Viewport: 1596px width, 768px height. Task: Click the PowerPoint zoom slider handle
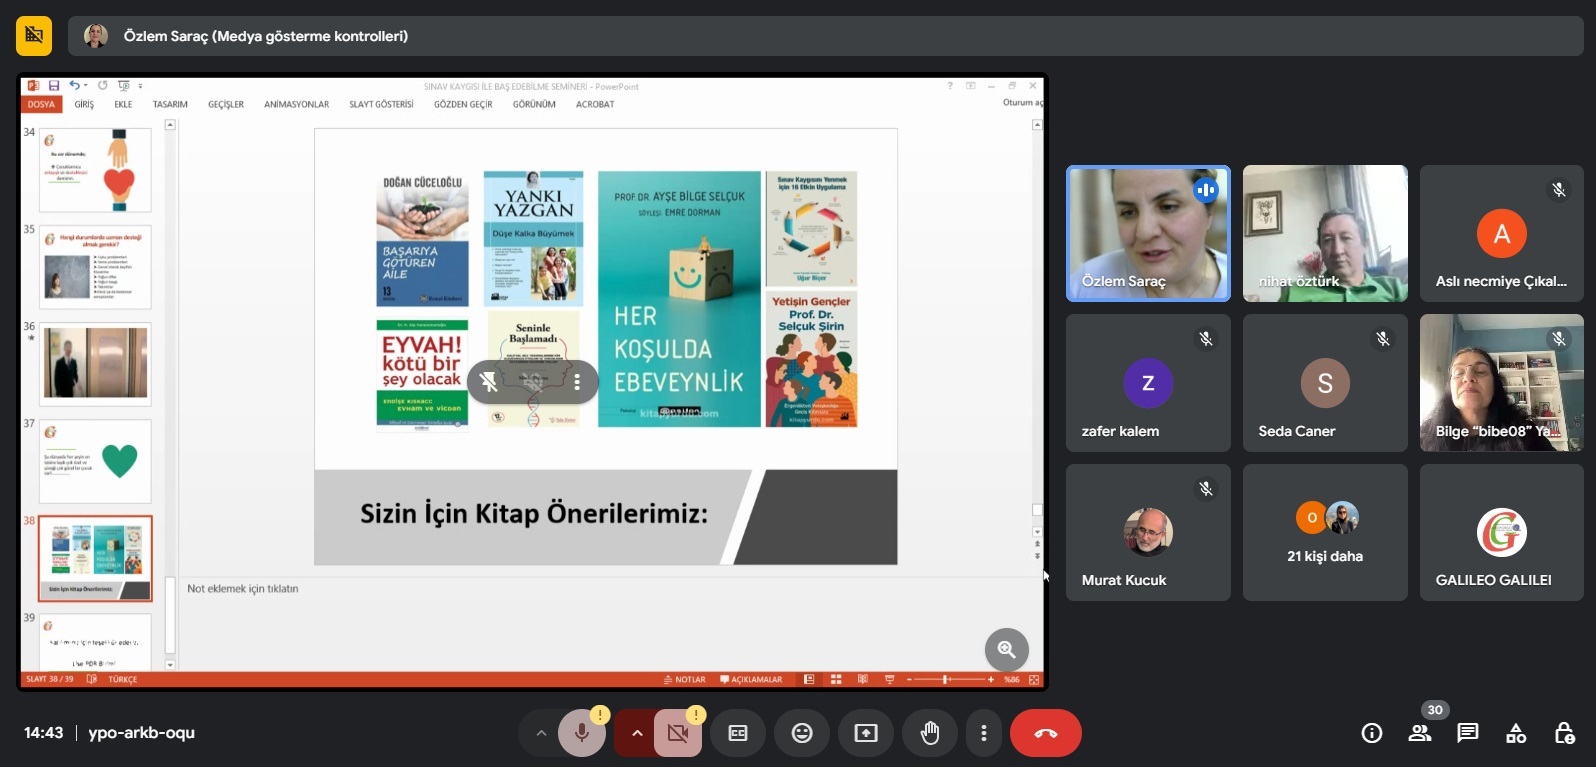pyautogui.click(x=945, y=679)
